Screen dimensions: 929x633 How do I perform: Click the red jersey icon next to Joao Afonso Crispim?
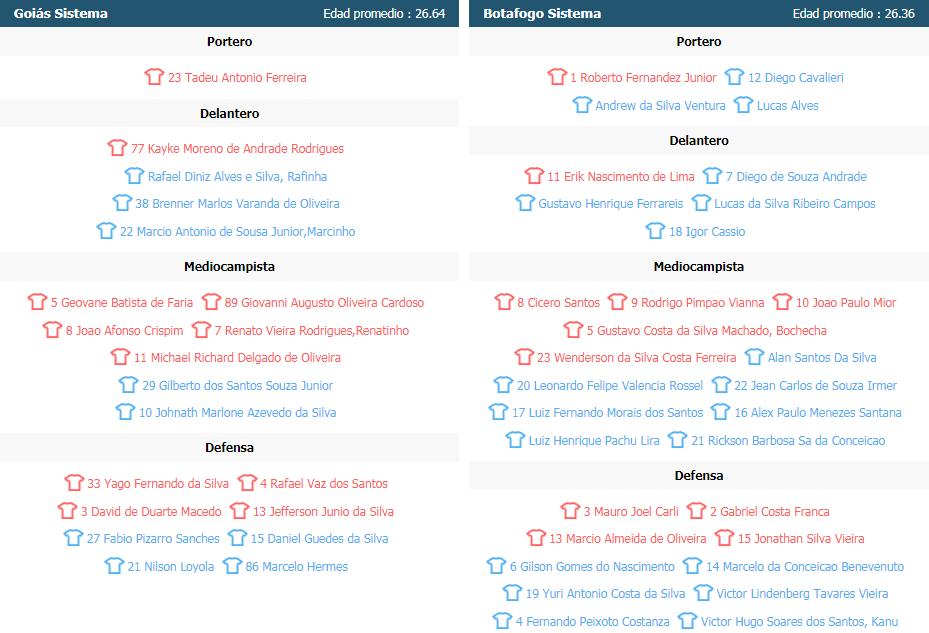[x=52, y=330]
